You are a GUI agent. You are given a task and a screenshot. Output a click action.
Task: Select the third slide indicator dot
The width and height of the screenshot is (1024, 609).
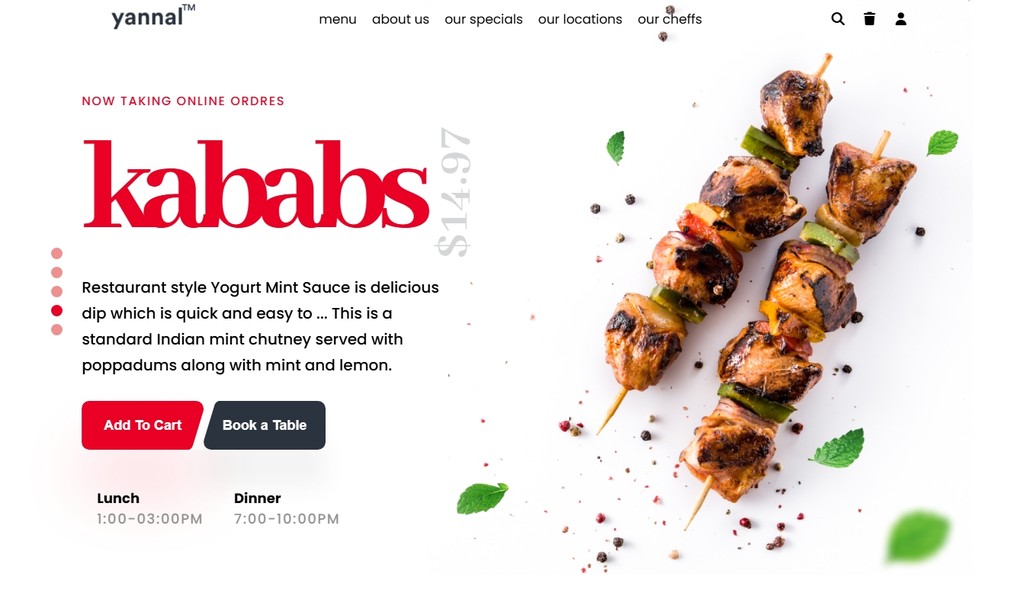pyautogui.click(x=57, y=291)
